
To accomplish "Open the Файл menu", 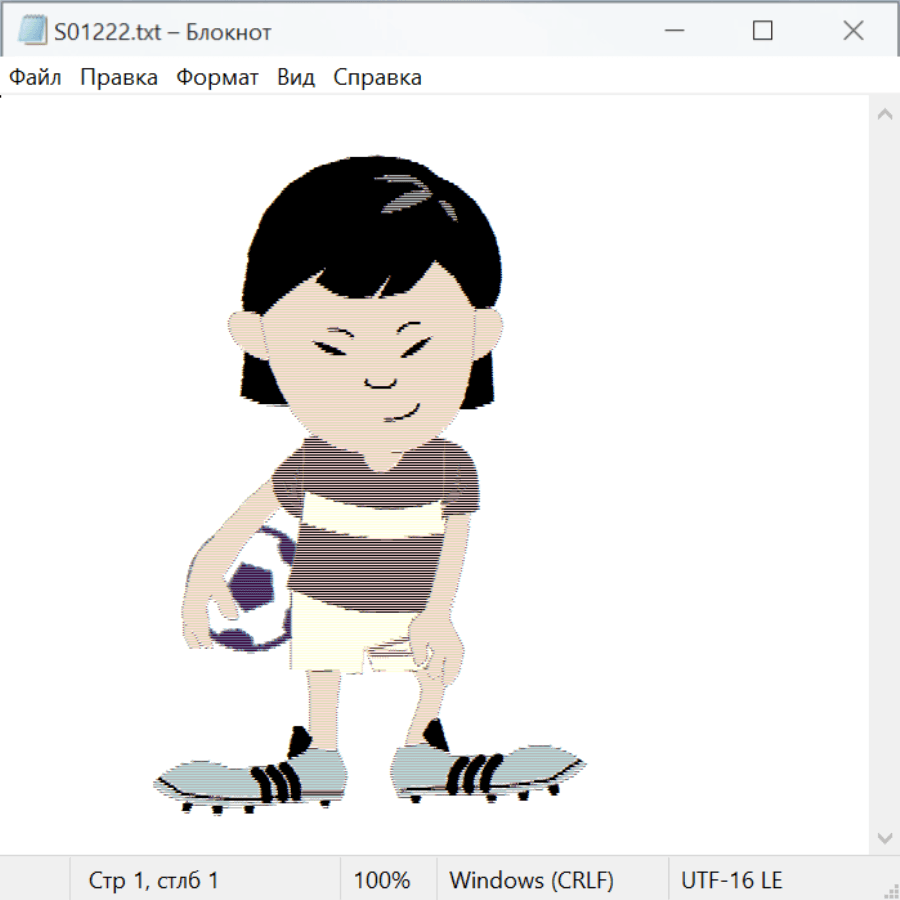I will pos(35,78).
